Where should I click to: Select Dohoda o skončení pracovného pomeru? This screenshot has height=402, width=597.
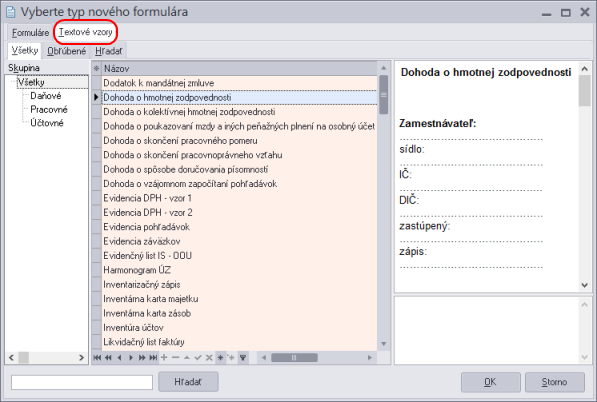tap(240, 140)
